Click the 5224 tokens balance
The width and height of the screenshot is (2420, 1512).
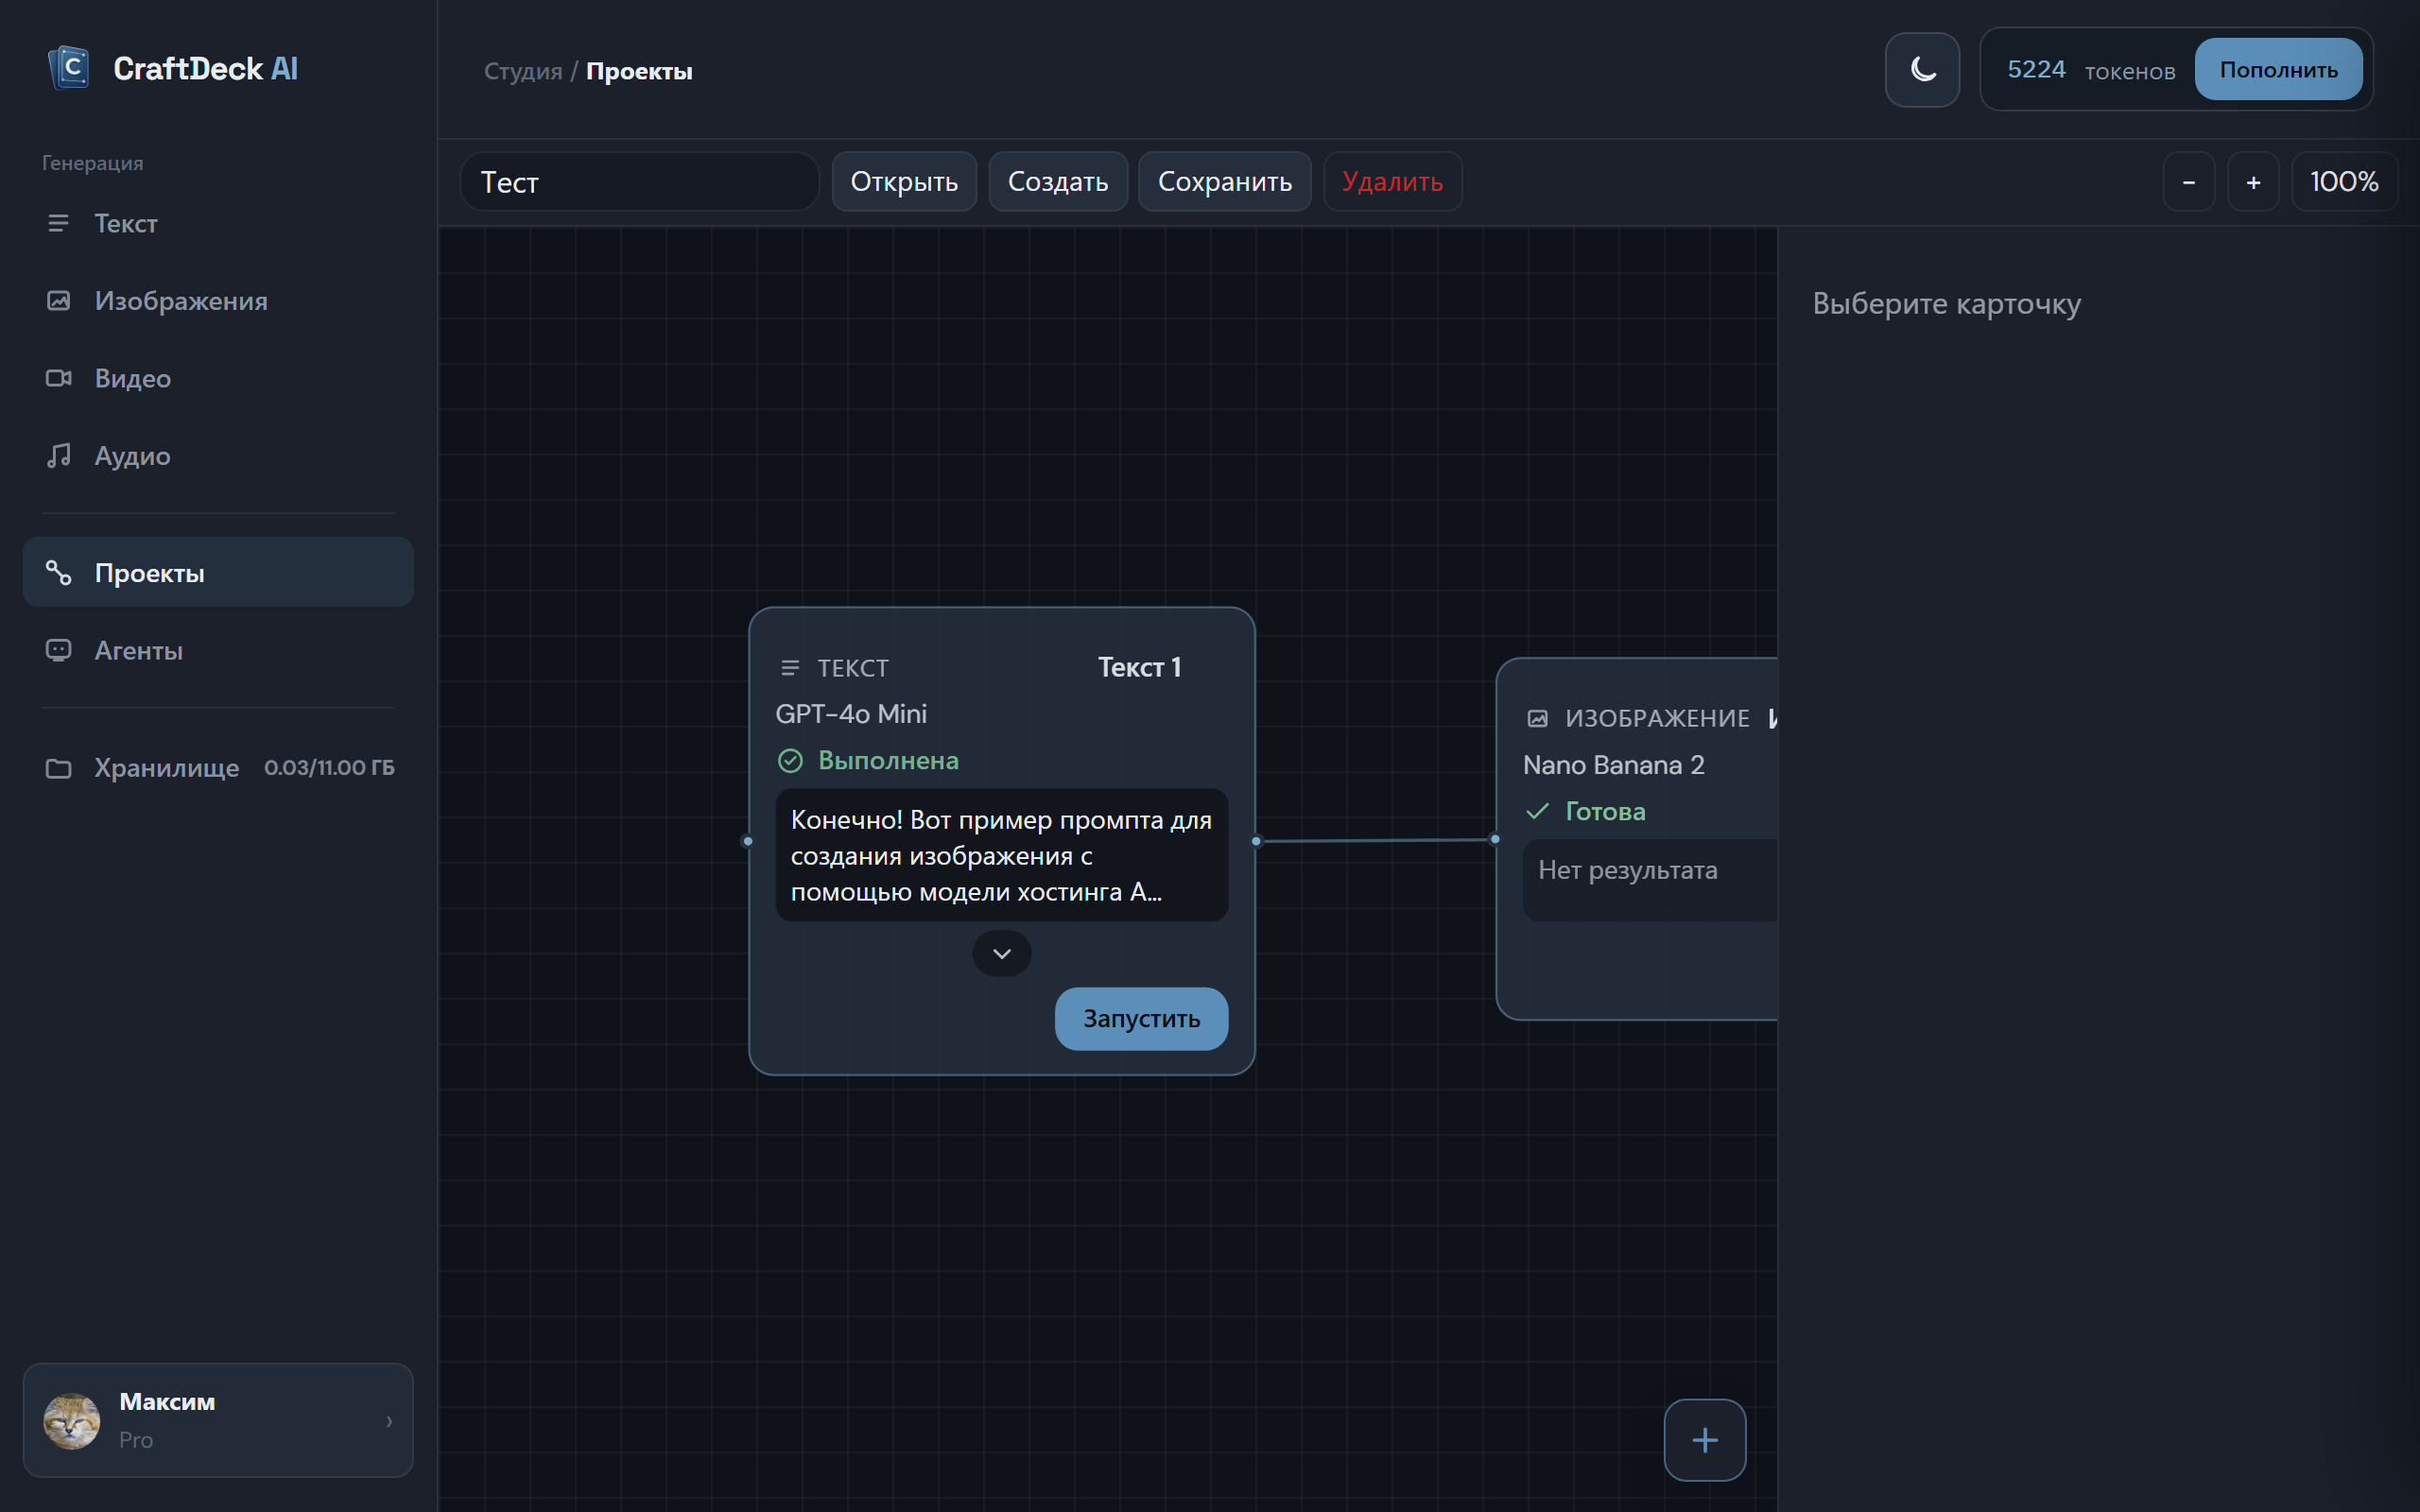(2036, 69)
